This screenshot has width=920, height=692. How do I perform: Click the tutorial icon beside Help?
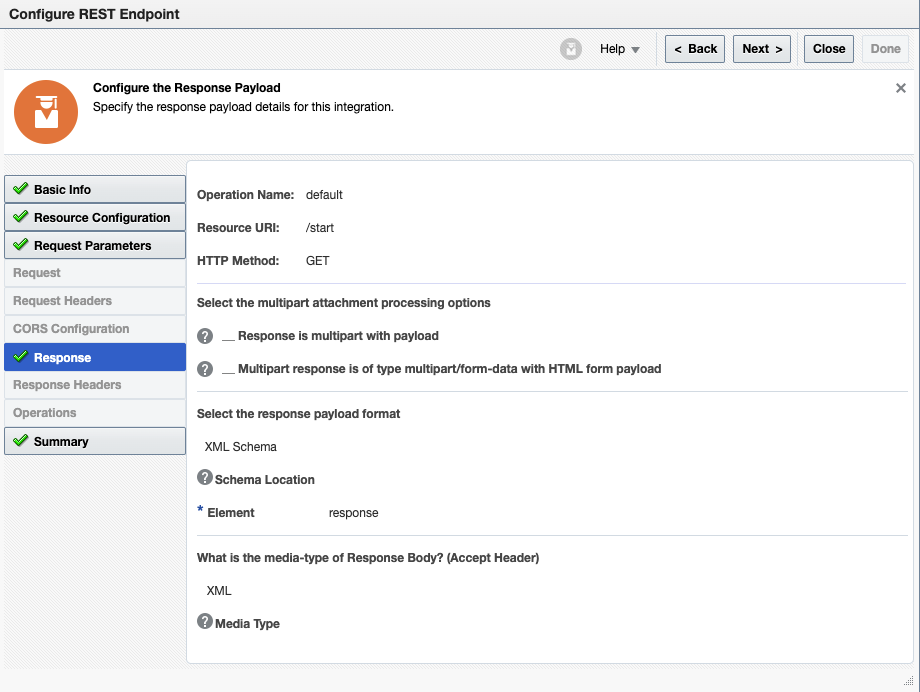click(x=570, y=49)
